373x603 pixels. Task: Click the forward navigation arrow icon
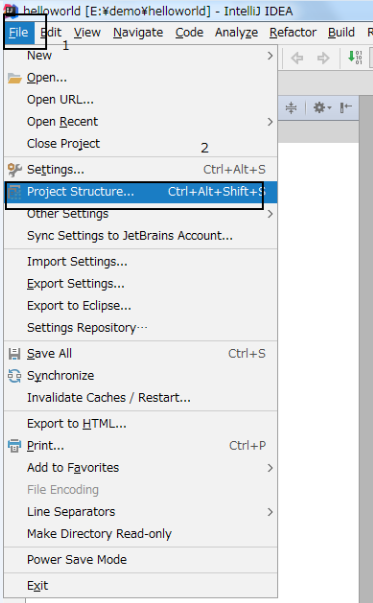323,58
